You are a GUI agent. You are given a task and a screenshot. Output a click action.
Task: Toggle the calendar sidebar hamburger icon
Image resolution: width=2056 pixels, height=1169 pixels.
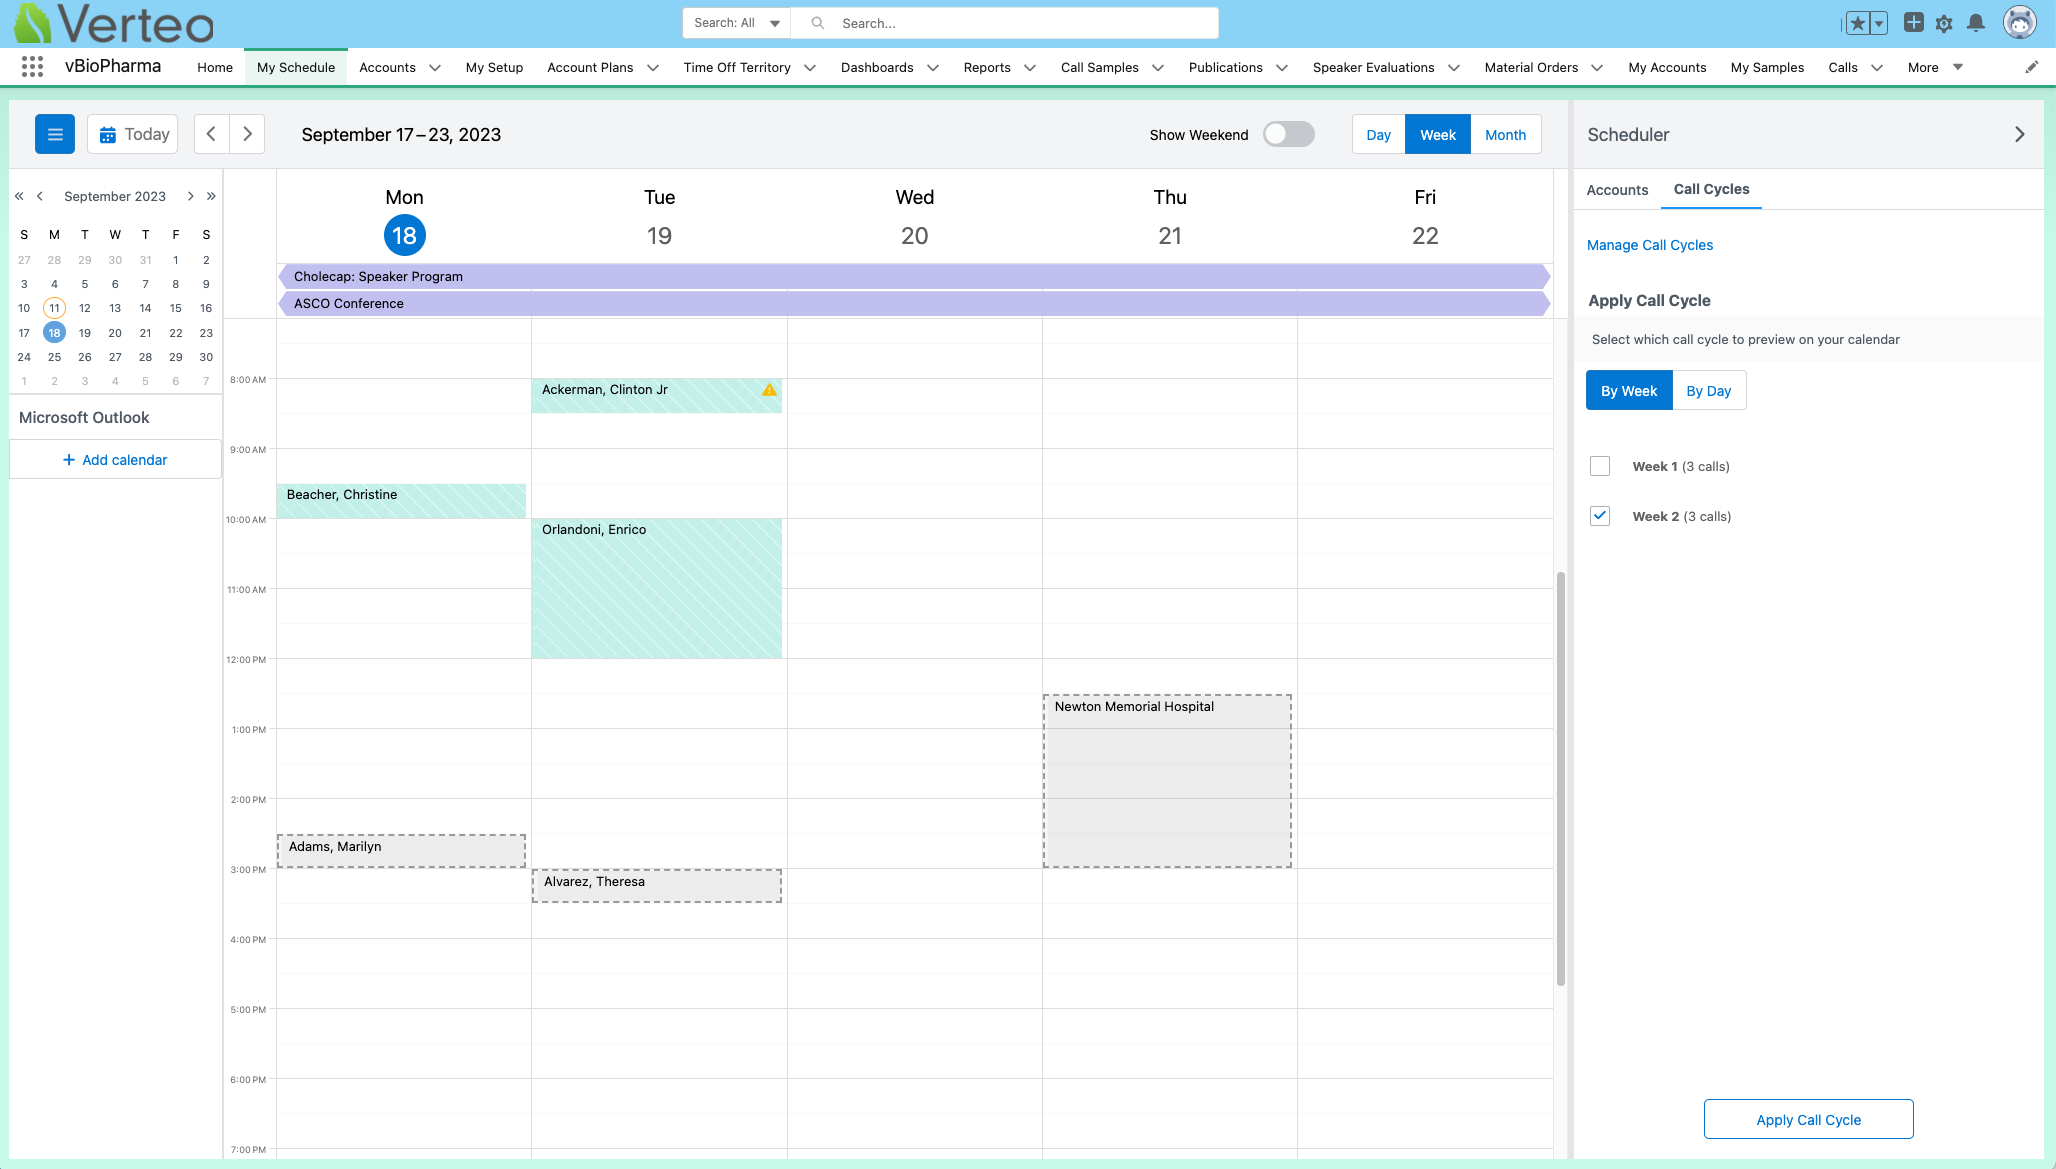click(55, 134)
